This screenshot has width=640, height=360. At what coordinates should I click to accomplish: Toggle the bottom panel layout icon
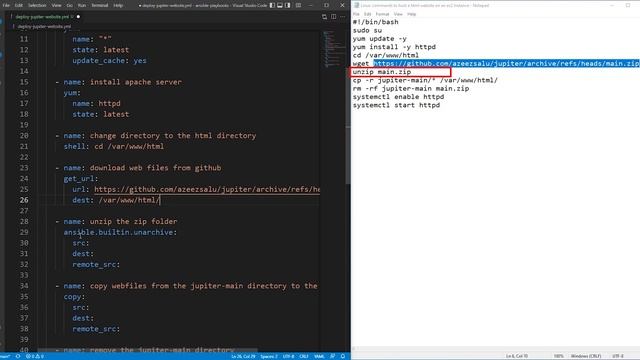pyautogui.click(x=280, y=5)
